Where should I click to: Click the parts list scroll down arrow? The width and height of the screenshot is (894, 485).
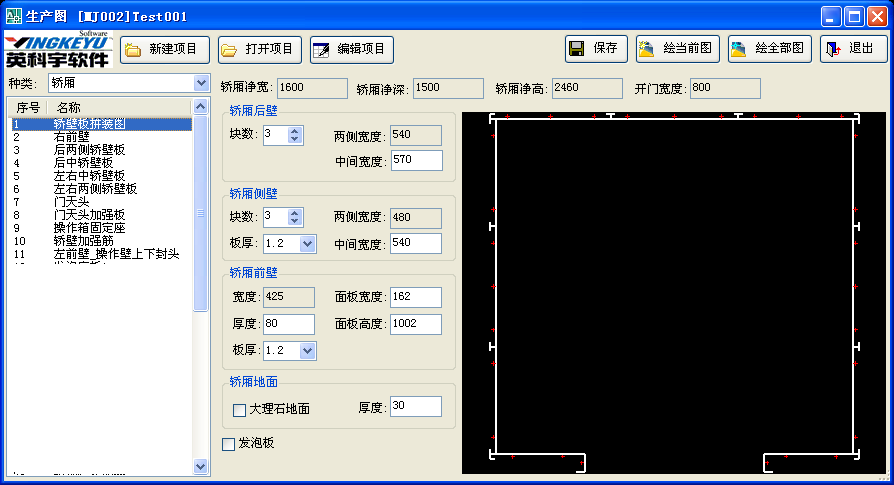point(200,466)
